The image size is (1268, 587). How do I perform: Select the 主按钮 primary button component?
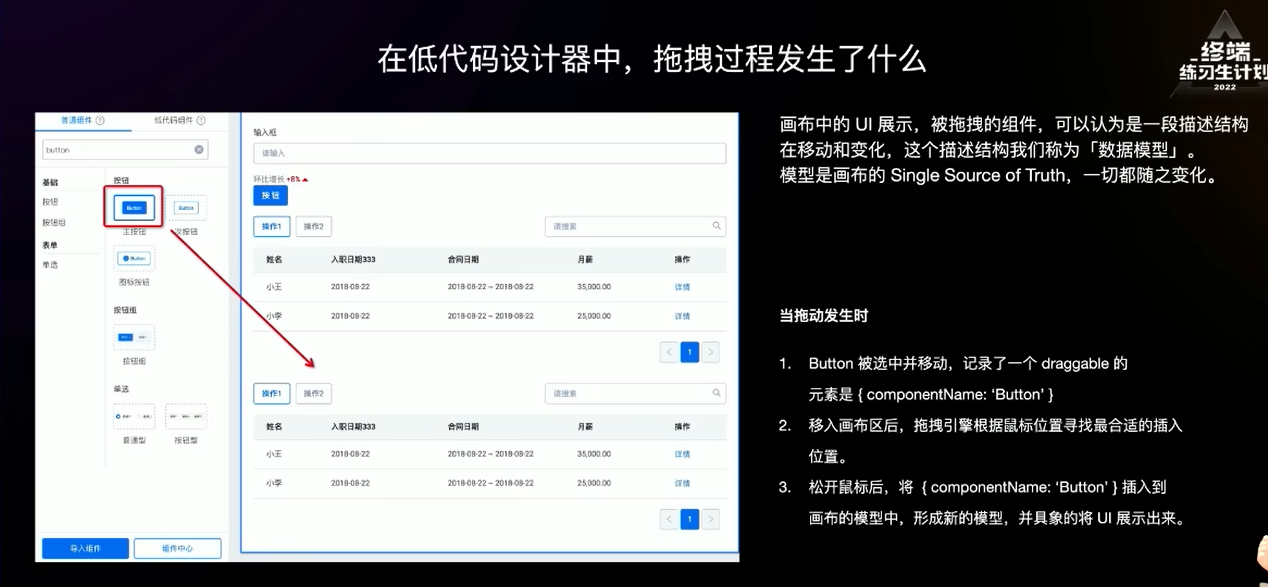coord(135,208)
